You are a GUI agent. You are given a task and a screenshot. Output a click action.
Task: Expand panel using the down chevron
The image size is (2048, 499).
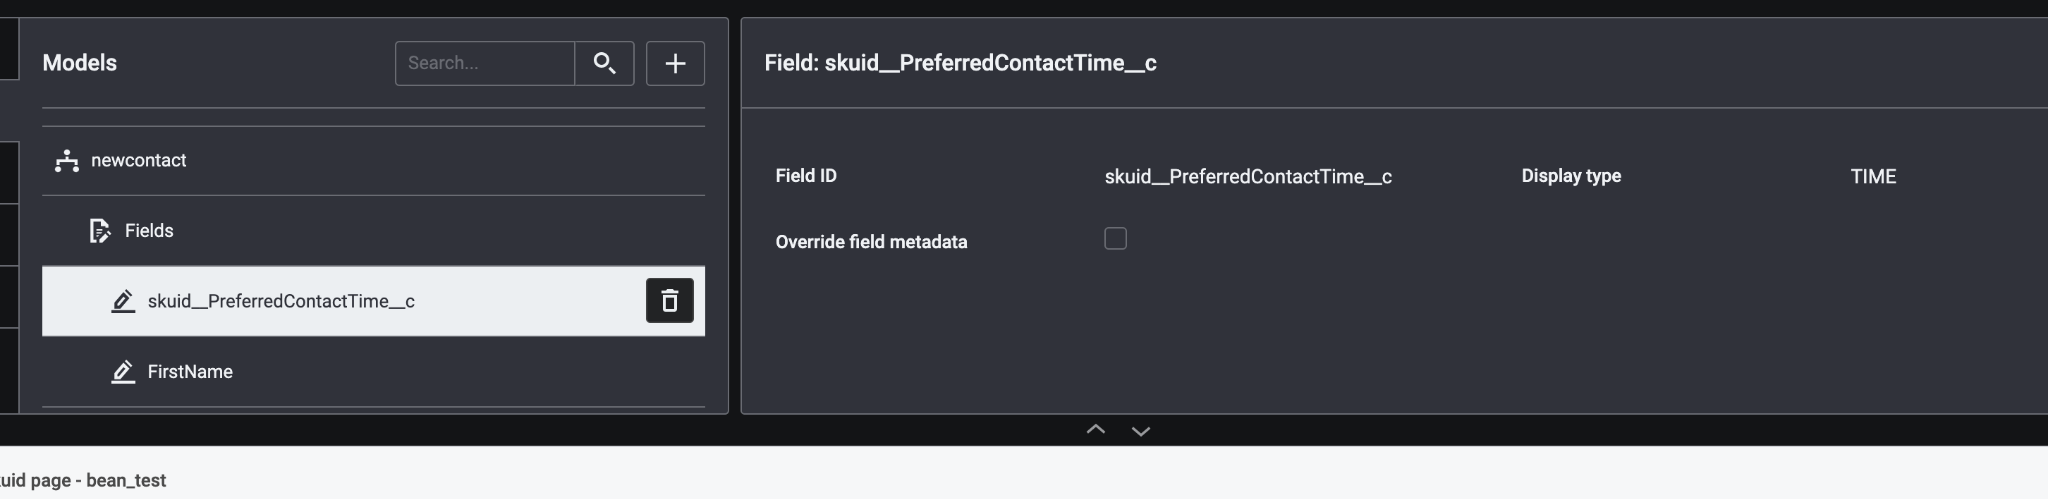pos(1141,430)
